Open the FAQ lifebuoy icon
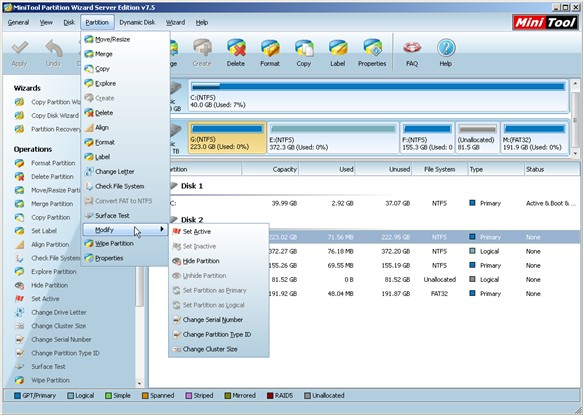Screen dimensions: 584x416 click(x=412, y=48)
